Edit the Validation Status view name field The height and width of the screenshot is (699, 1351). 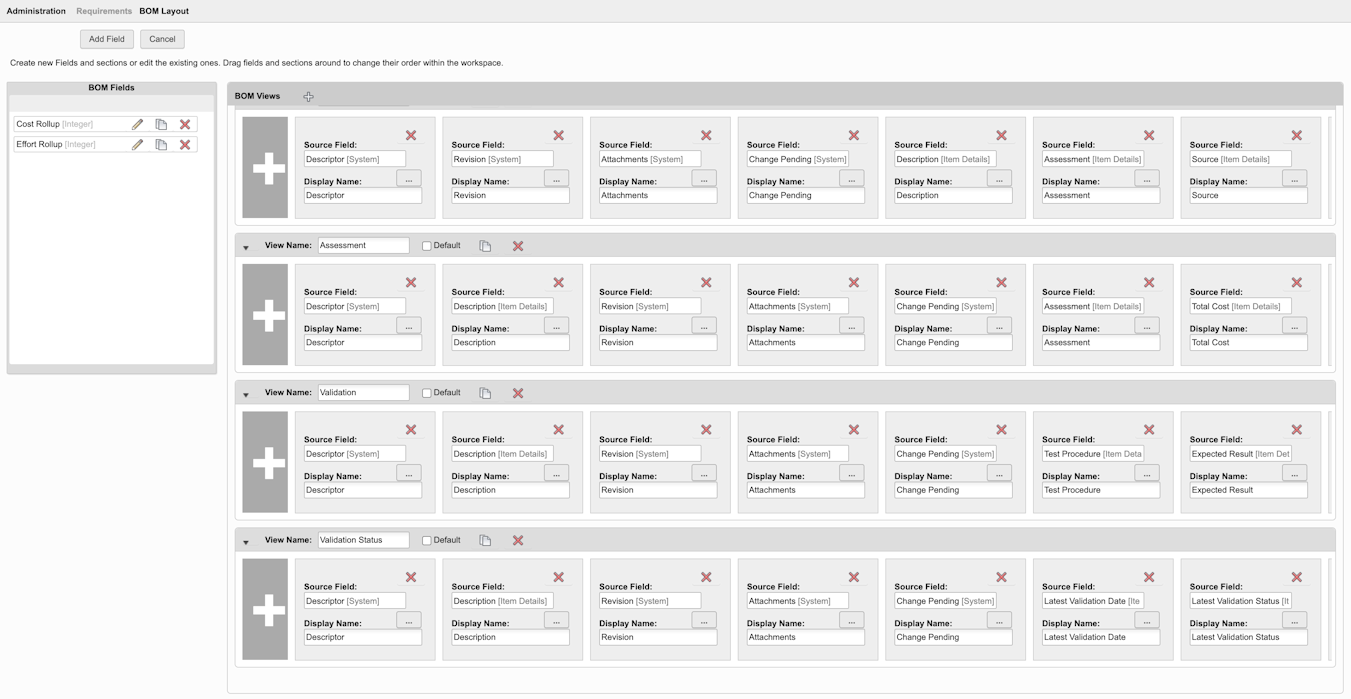tap(363, 540)
